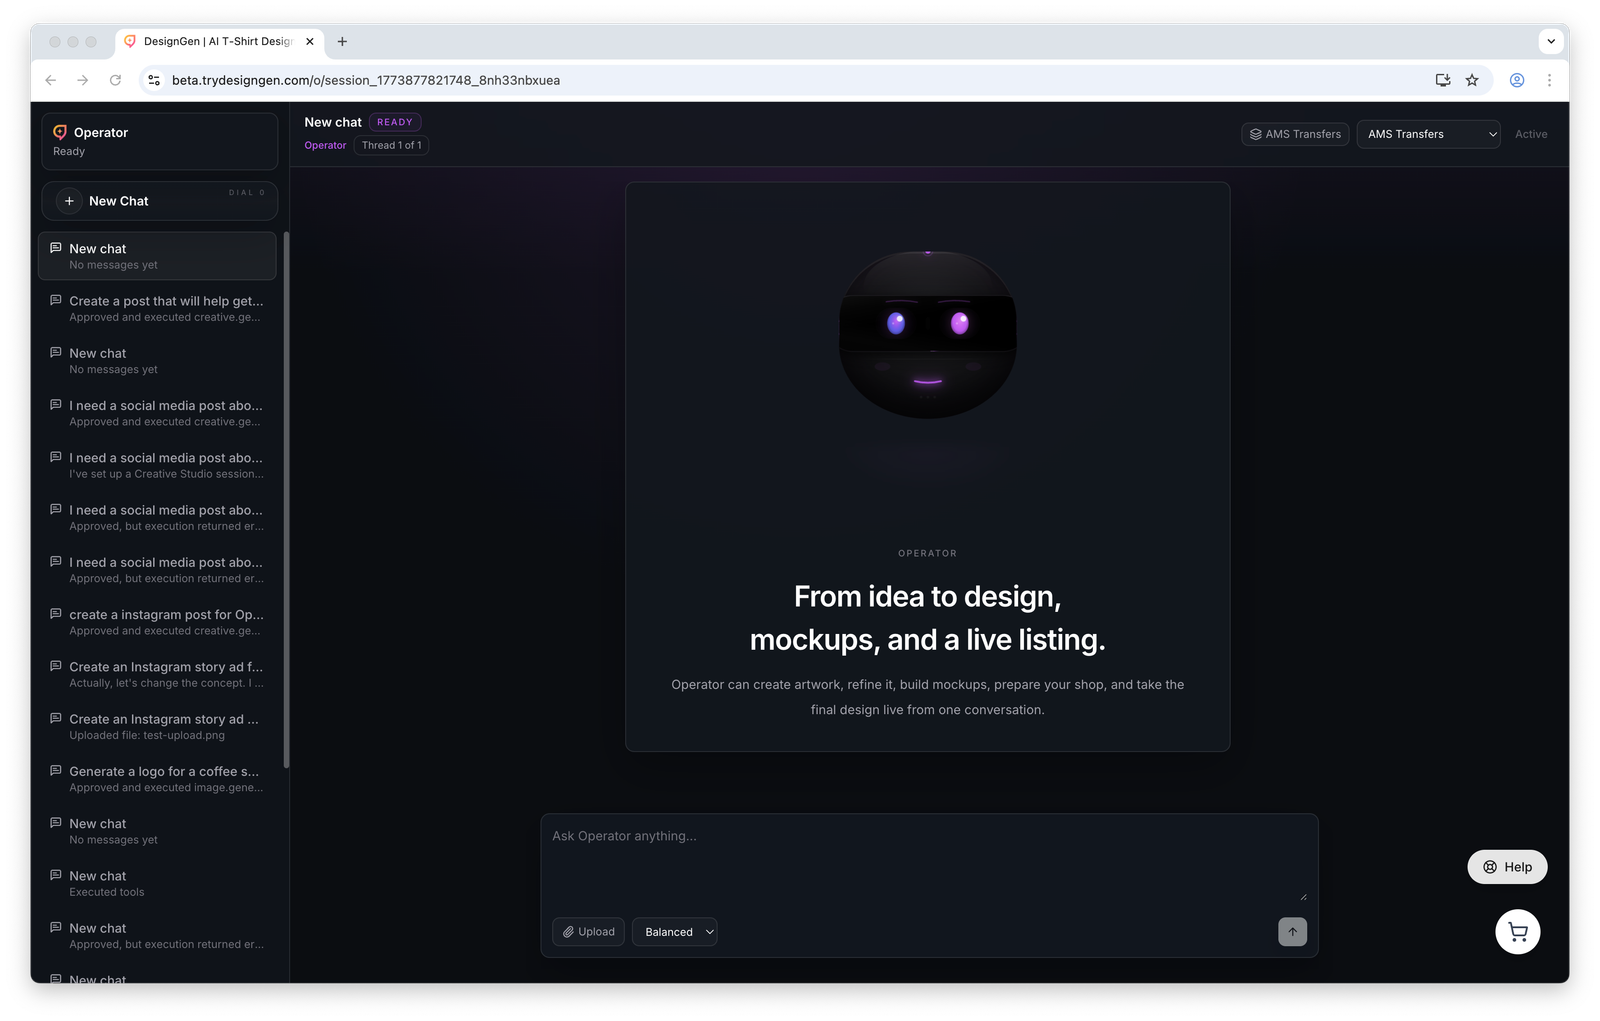
Task: Click the browser reload icon
Action: (x=115, y=80)
